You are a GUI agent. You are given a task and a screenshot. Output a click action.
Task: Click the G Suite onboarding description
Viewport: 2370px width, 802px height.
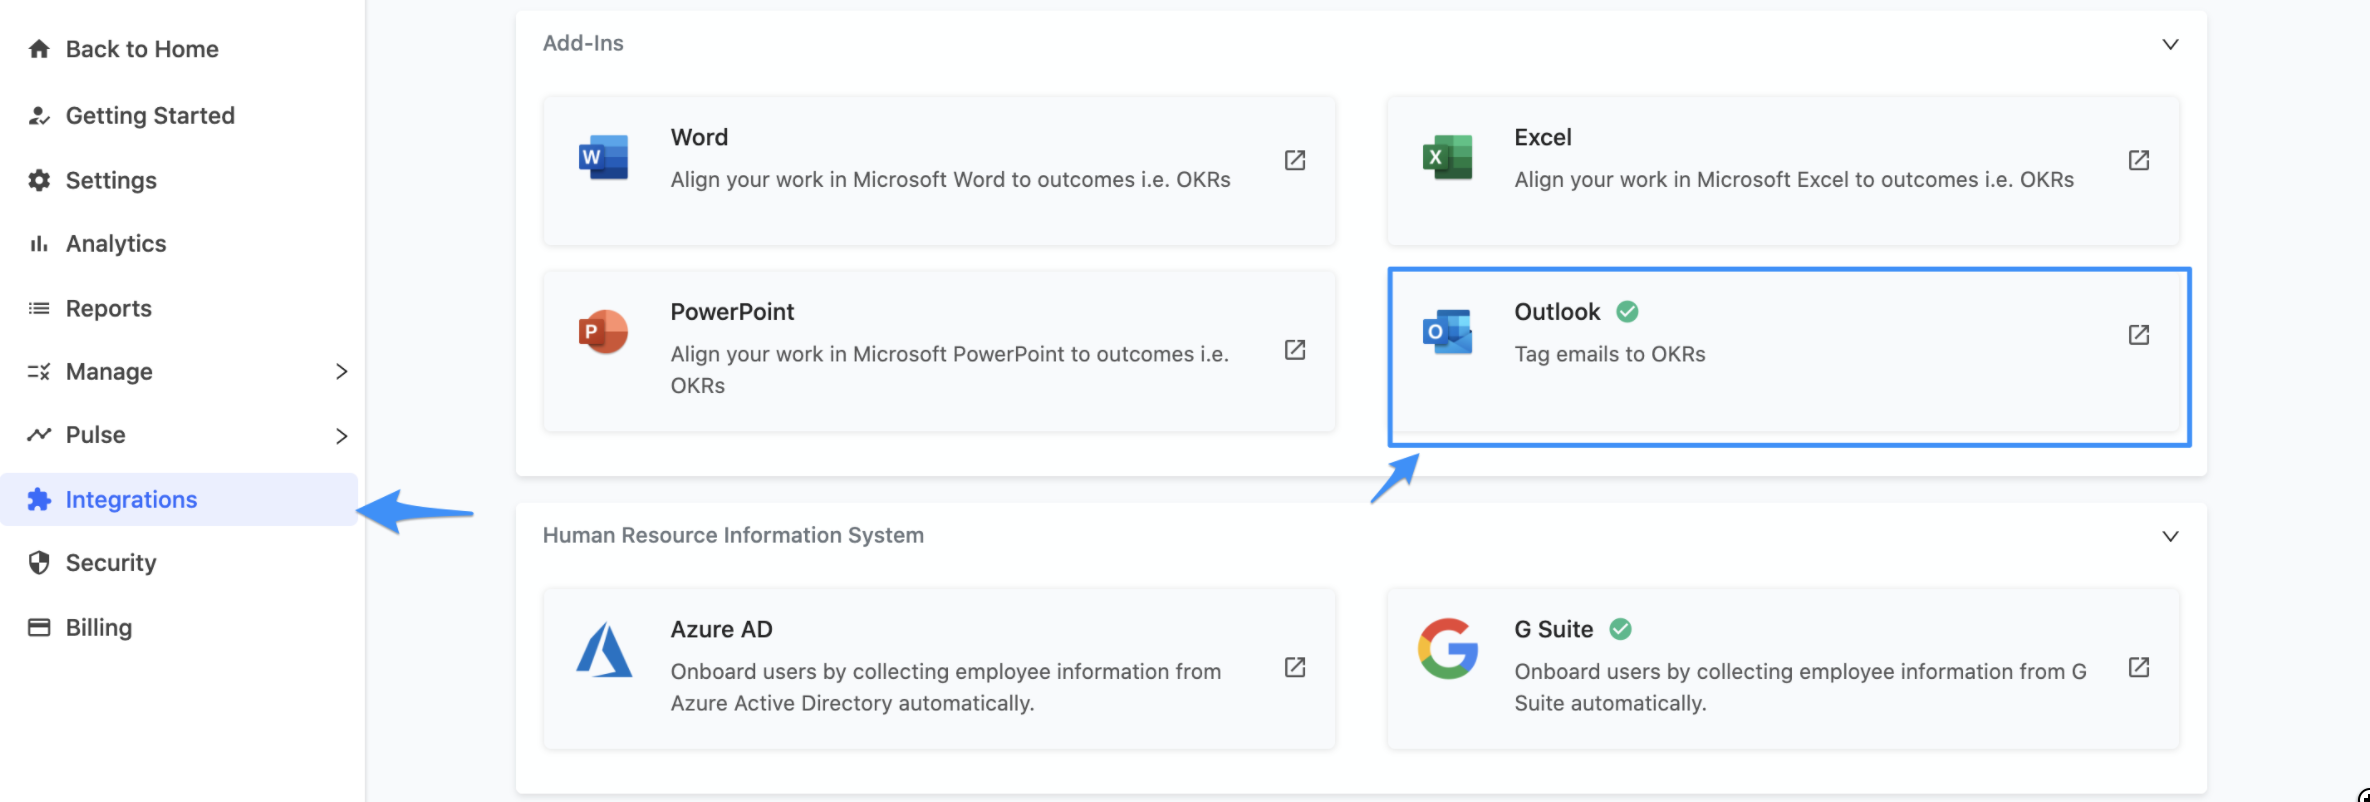pos(1800,687)
